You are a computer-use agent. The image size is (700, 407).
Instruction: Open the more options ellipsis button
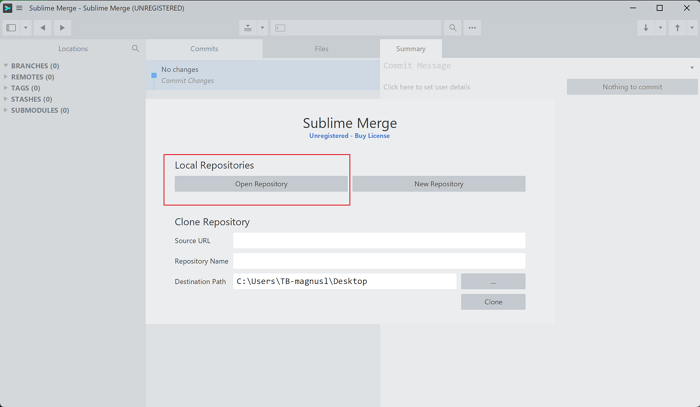472,28
